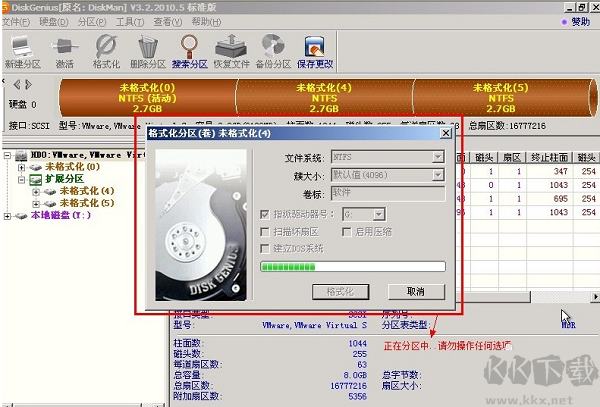This screenshot has width=600, height=407.
Task: Click the 柱面数 value 1044
Action: [x=358, y=344]
